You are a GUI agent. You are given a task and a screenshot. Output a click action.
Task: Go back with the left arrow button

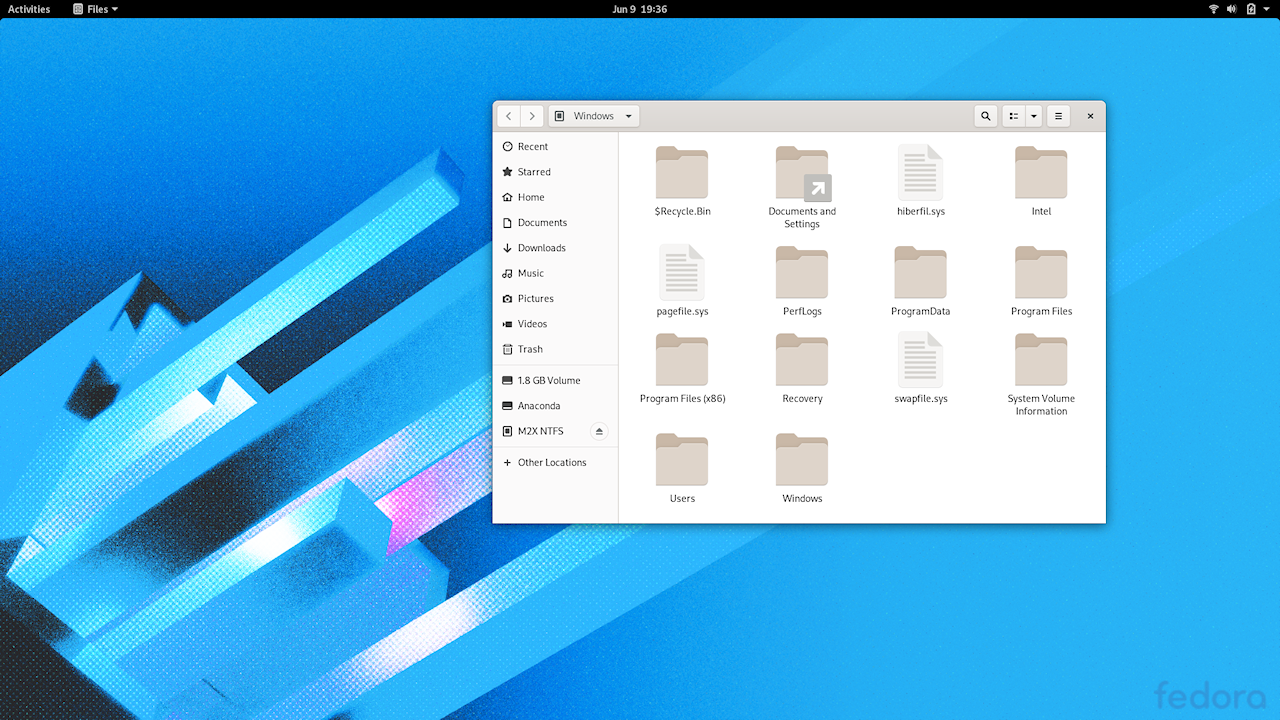(509, 116)
